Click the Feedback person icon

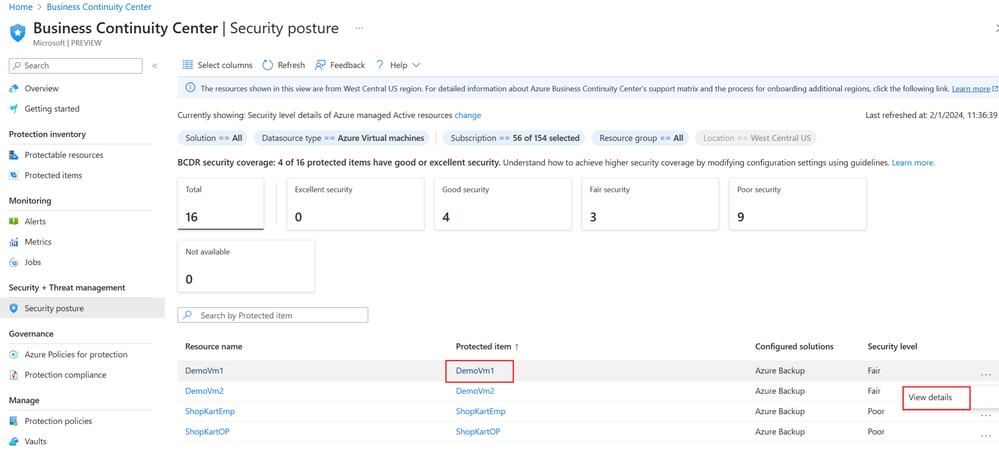pyautogui.click(x=320, y=65)
